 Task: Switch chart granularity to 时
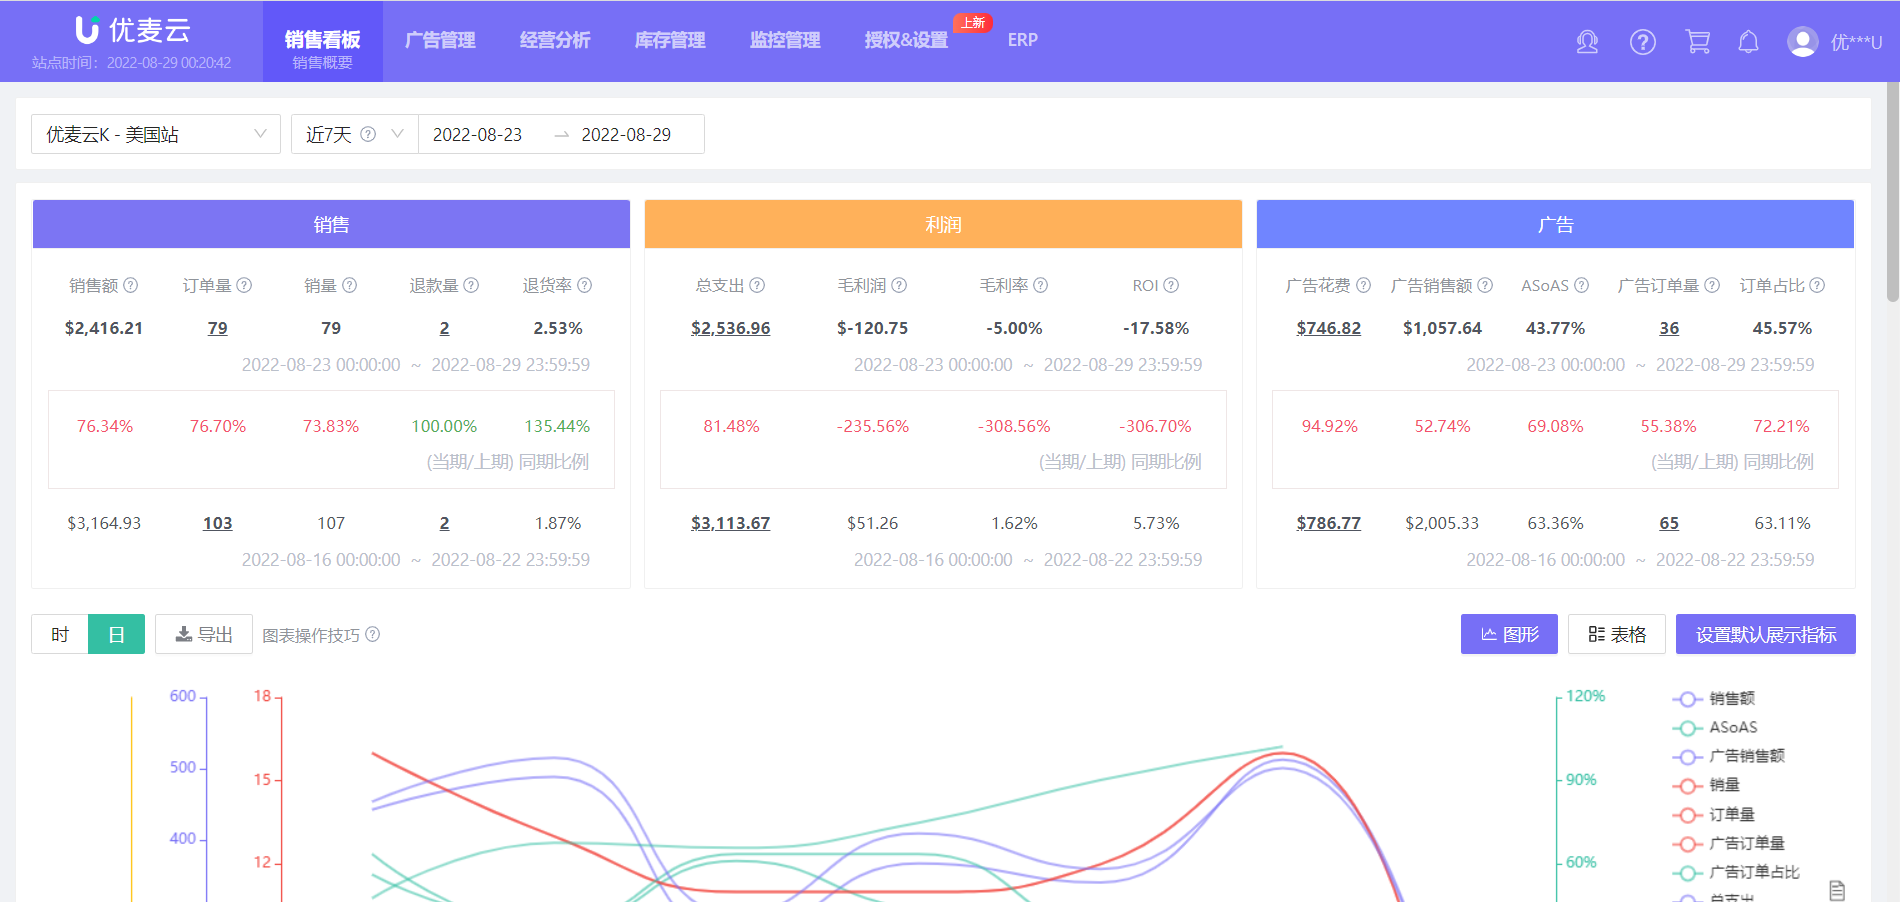pyautogui.click(x=60, y=634)
